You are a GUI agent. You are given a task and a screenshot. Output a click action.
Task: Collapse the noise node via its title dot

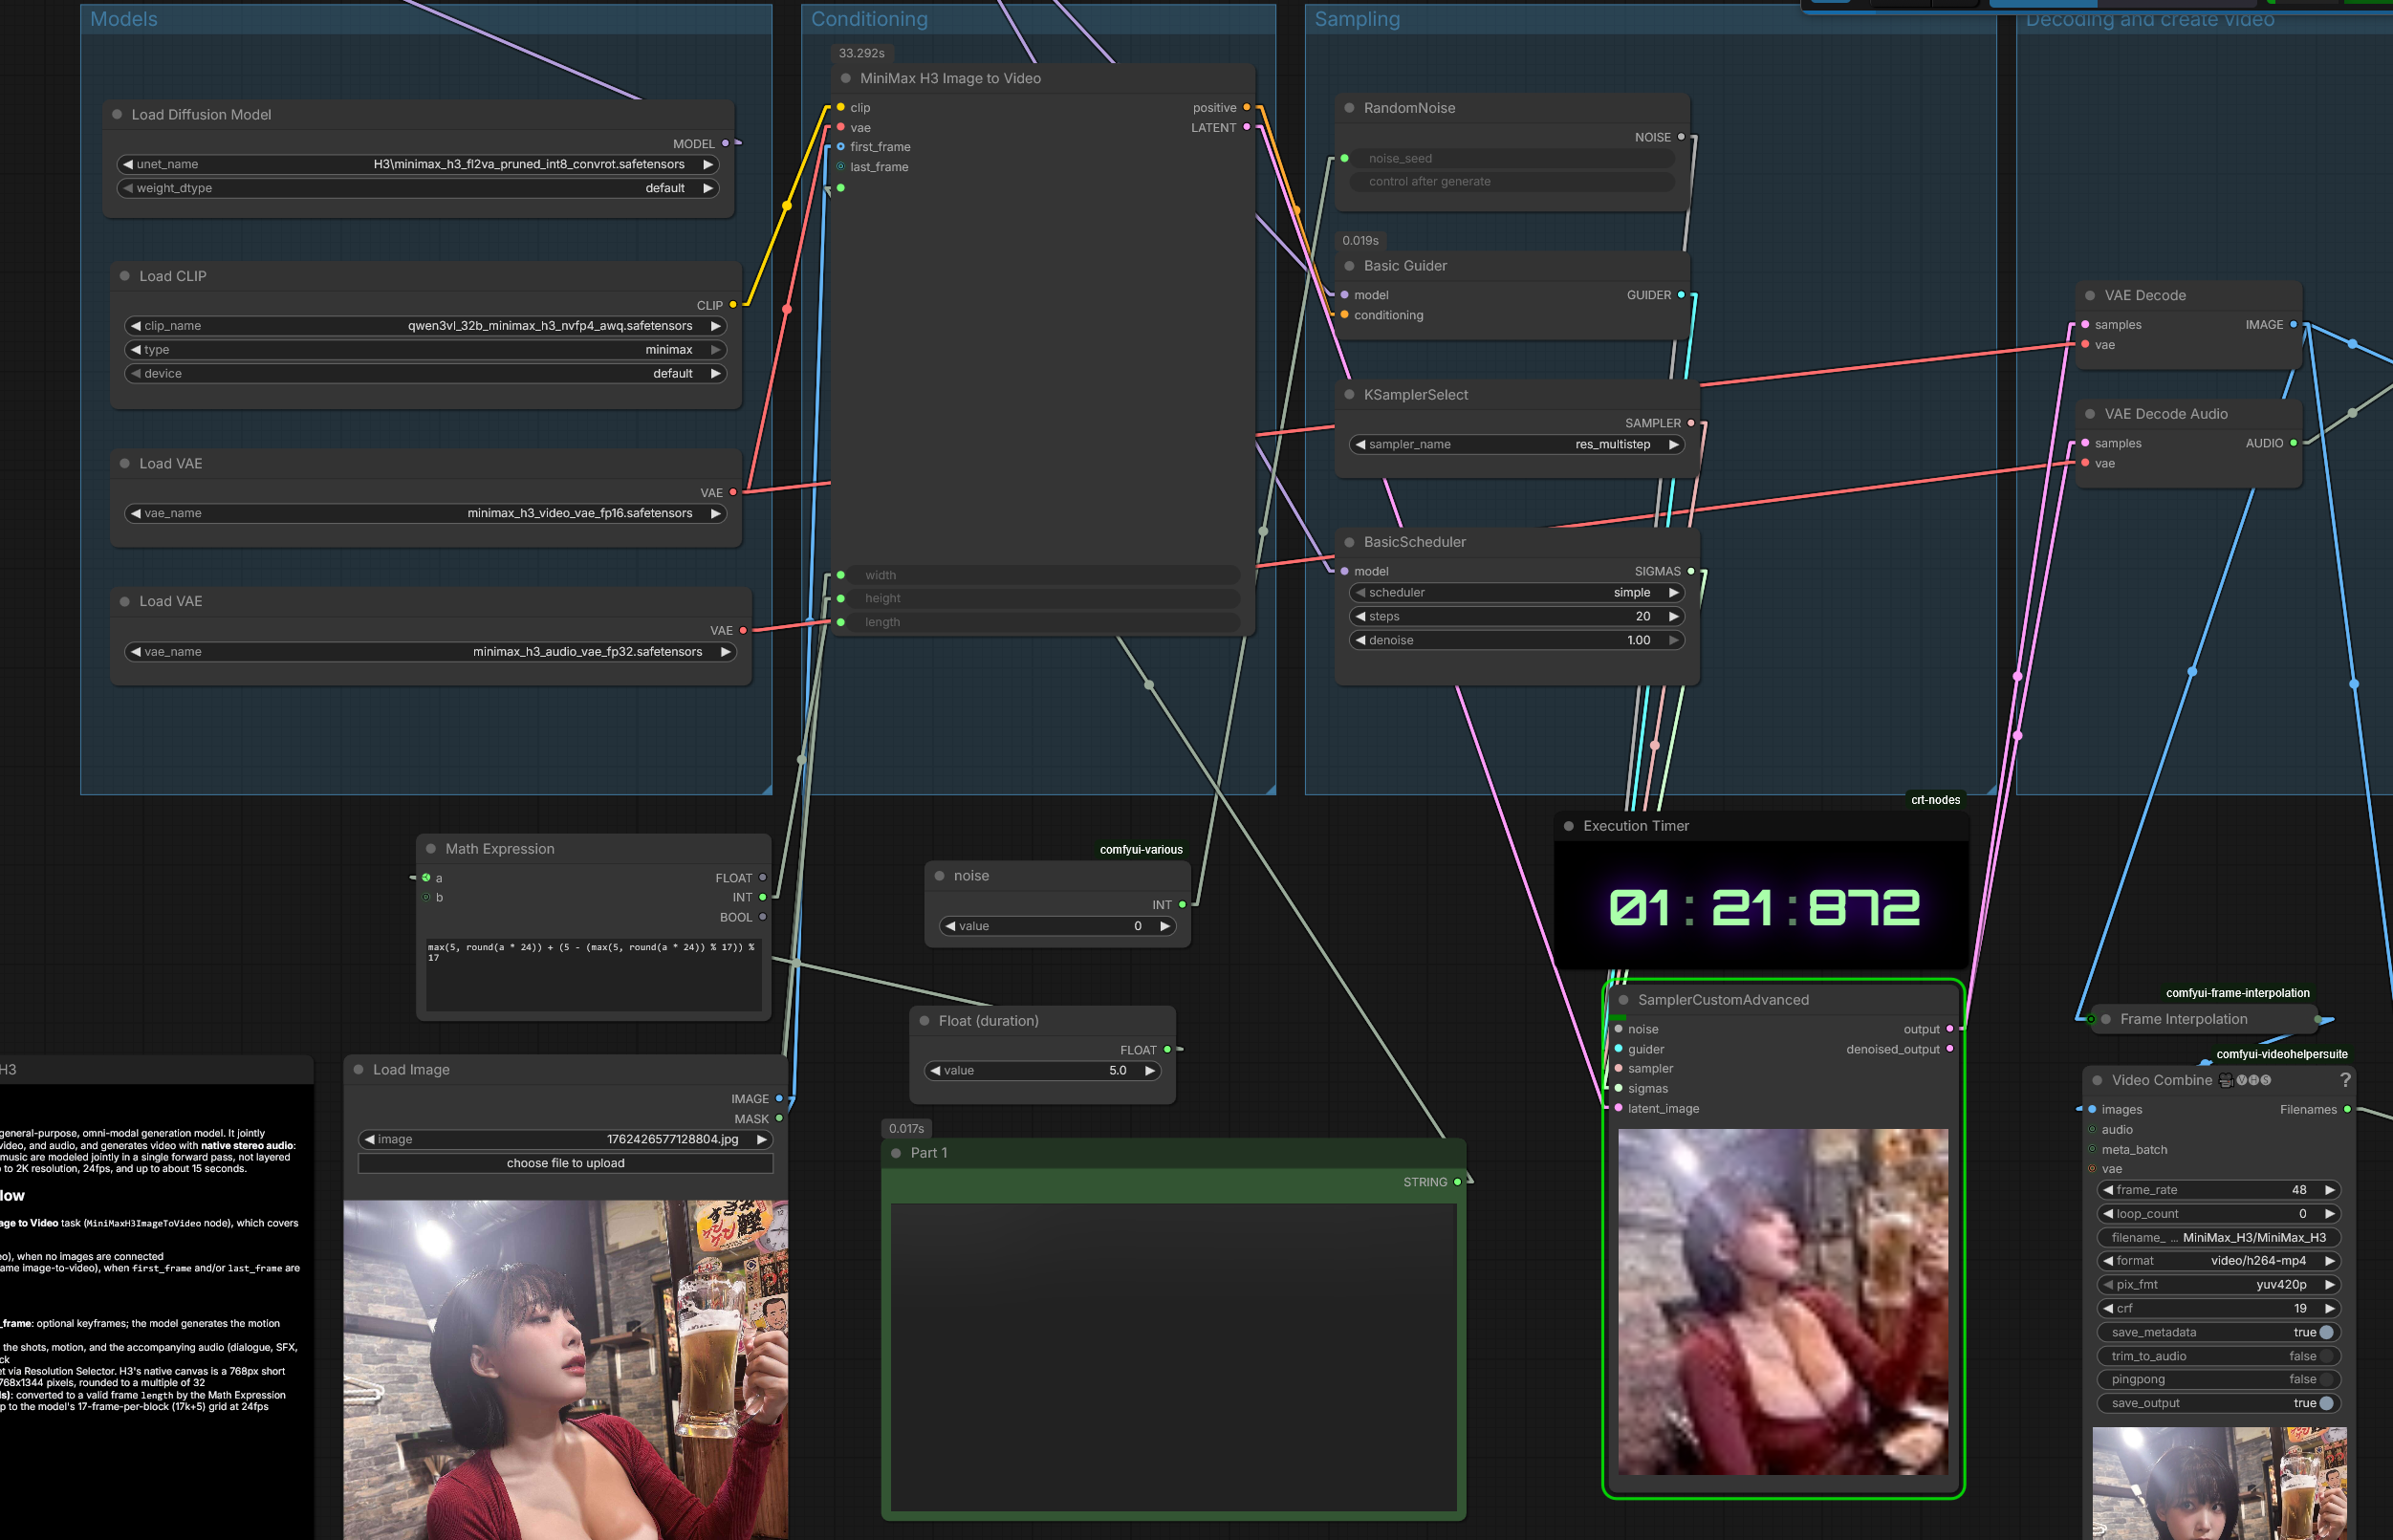(940, 876)
